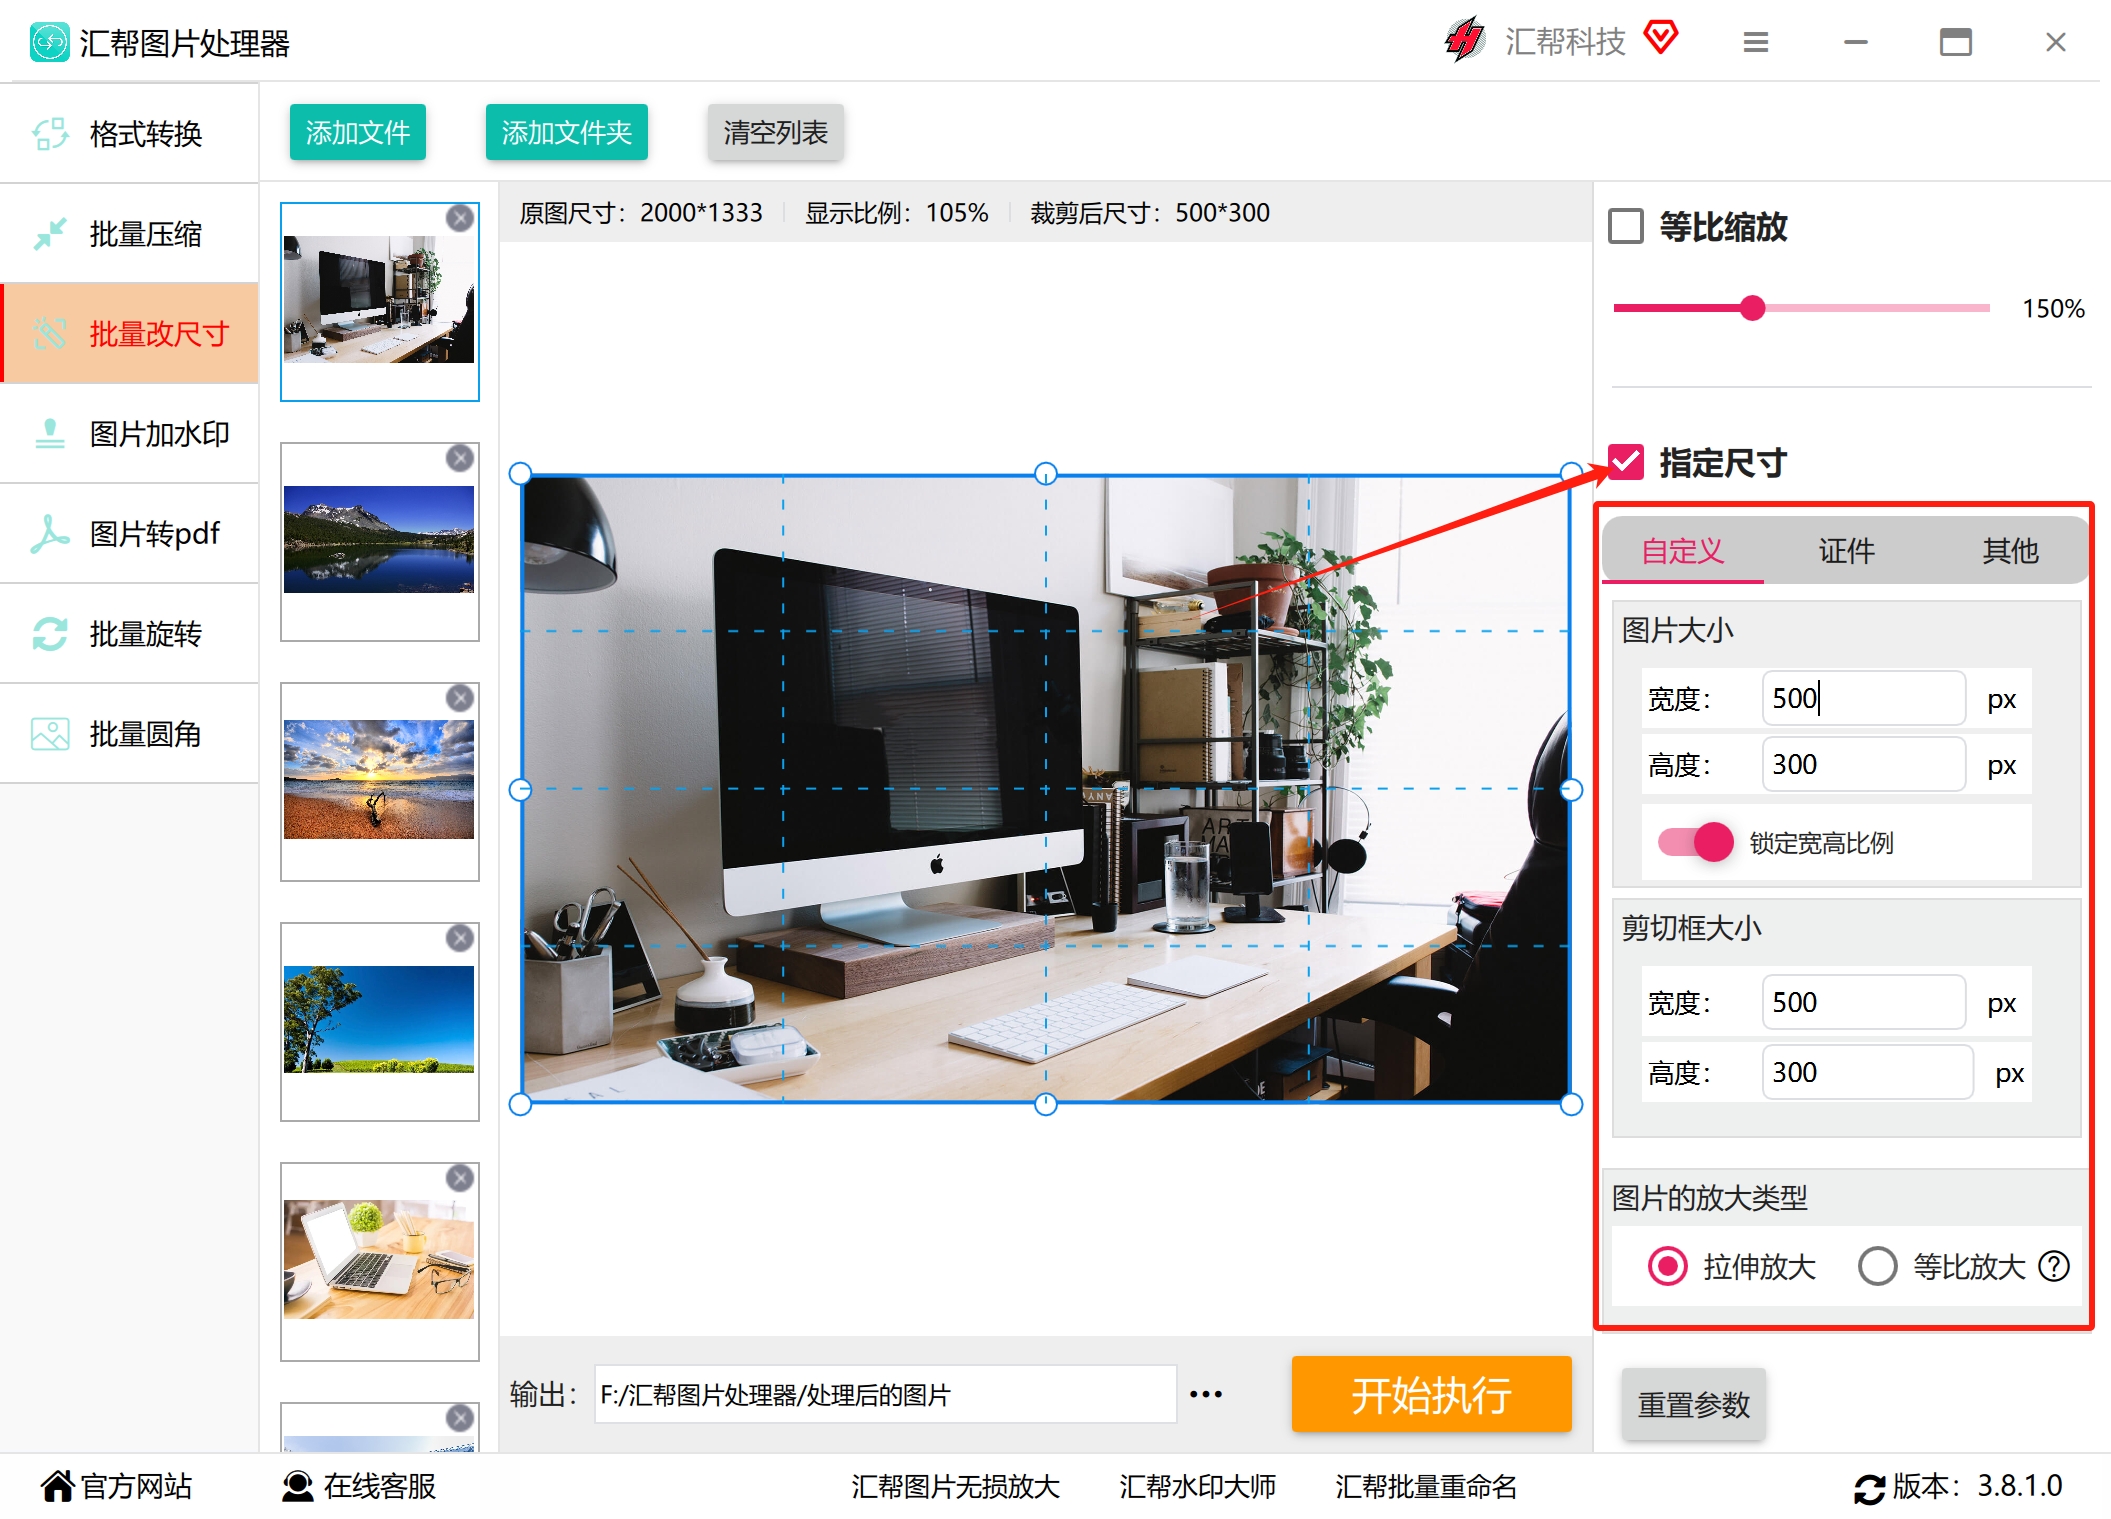The image size is (2111, 1519).
Task: Click the 重置参数 button
Action: point(1693,1405)
